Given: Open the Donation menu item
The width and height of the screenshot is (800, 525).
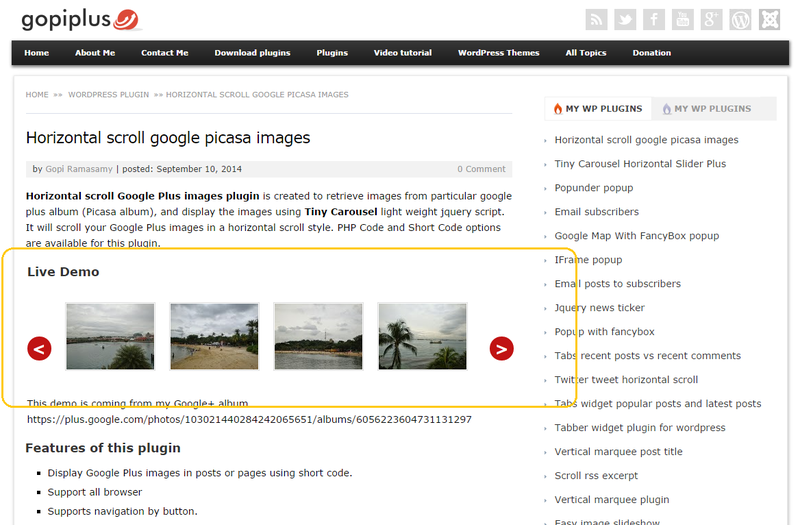Looking at the screenshot, I should pos(652,53).
